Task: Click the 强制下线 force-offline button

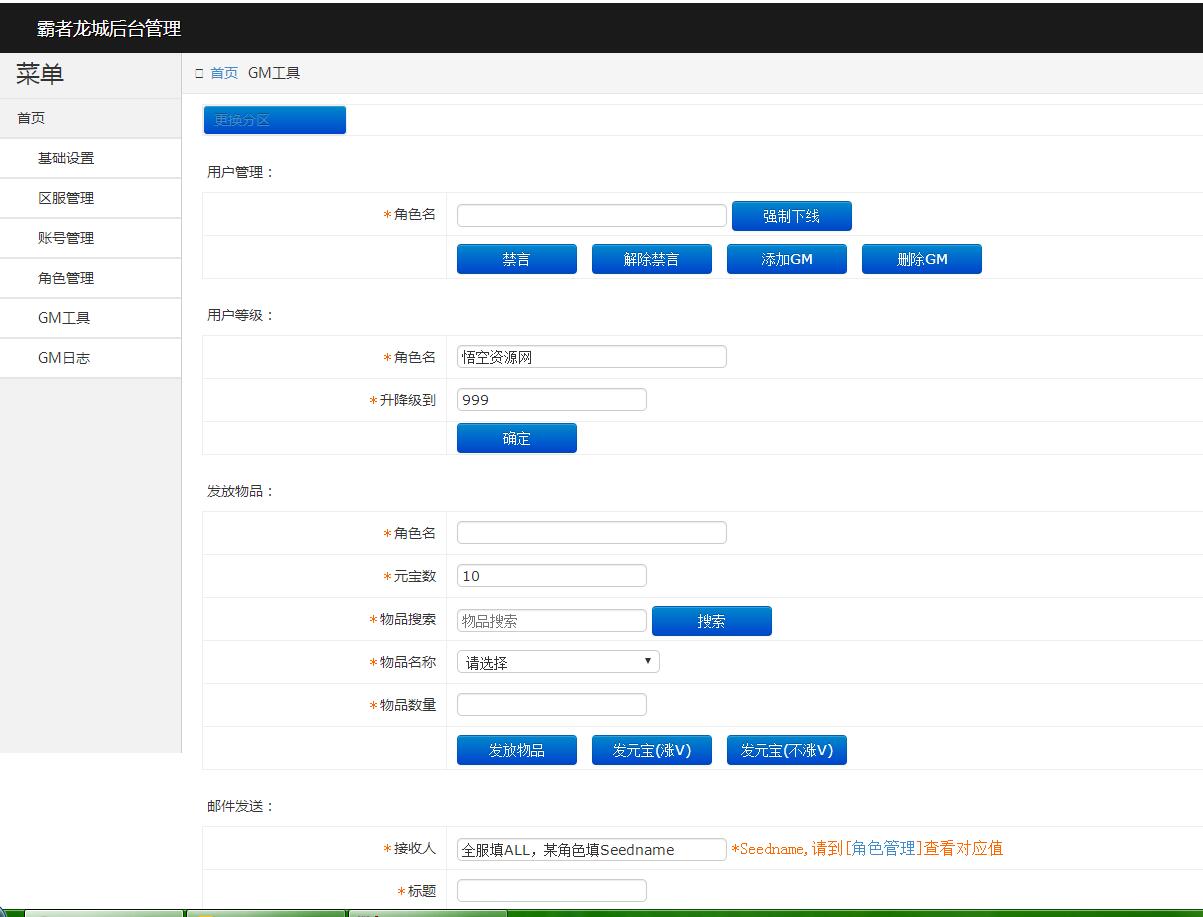Action: (791, 216)
